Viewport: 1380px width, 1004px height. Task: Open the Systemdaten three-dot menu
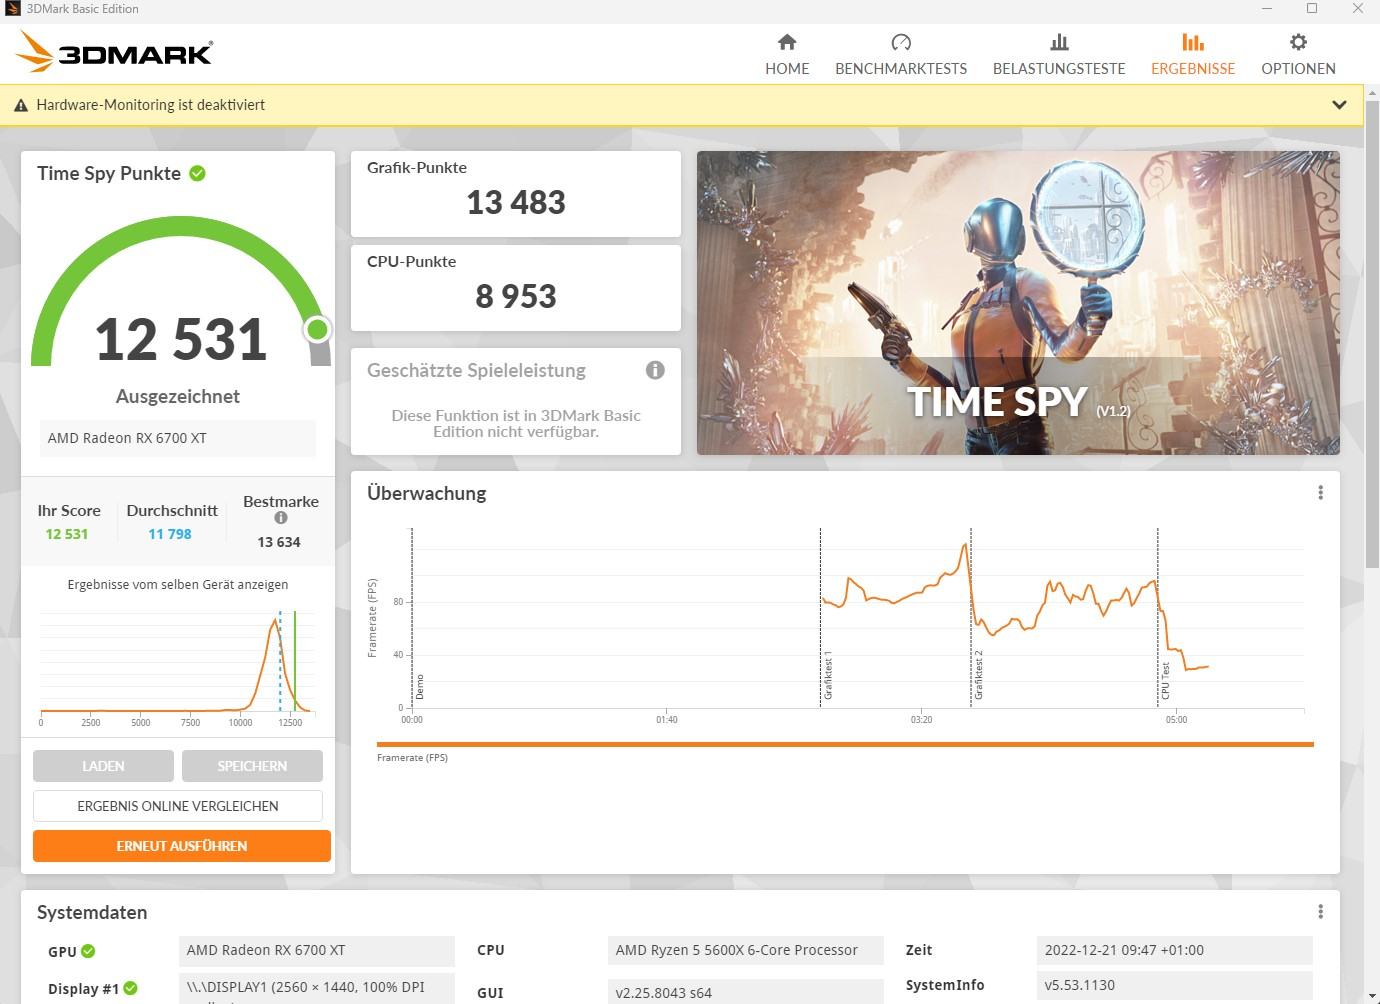1320,912
